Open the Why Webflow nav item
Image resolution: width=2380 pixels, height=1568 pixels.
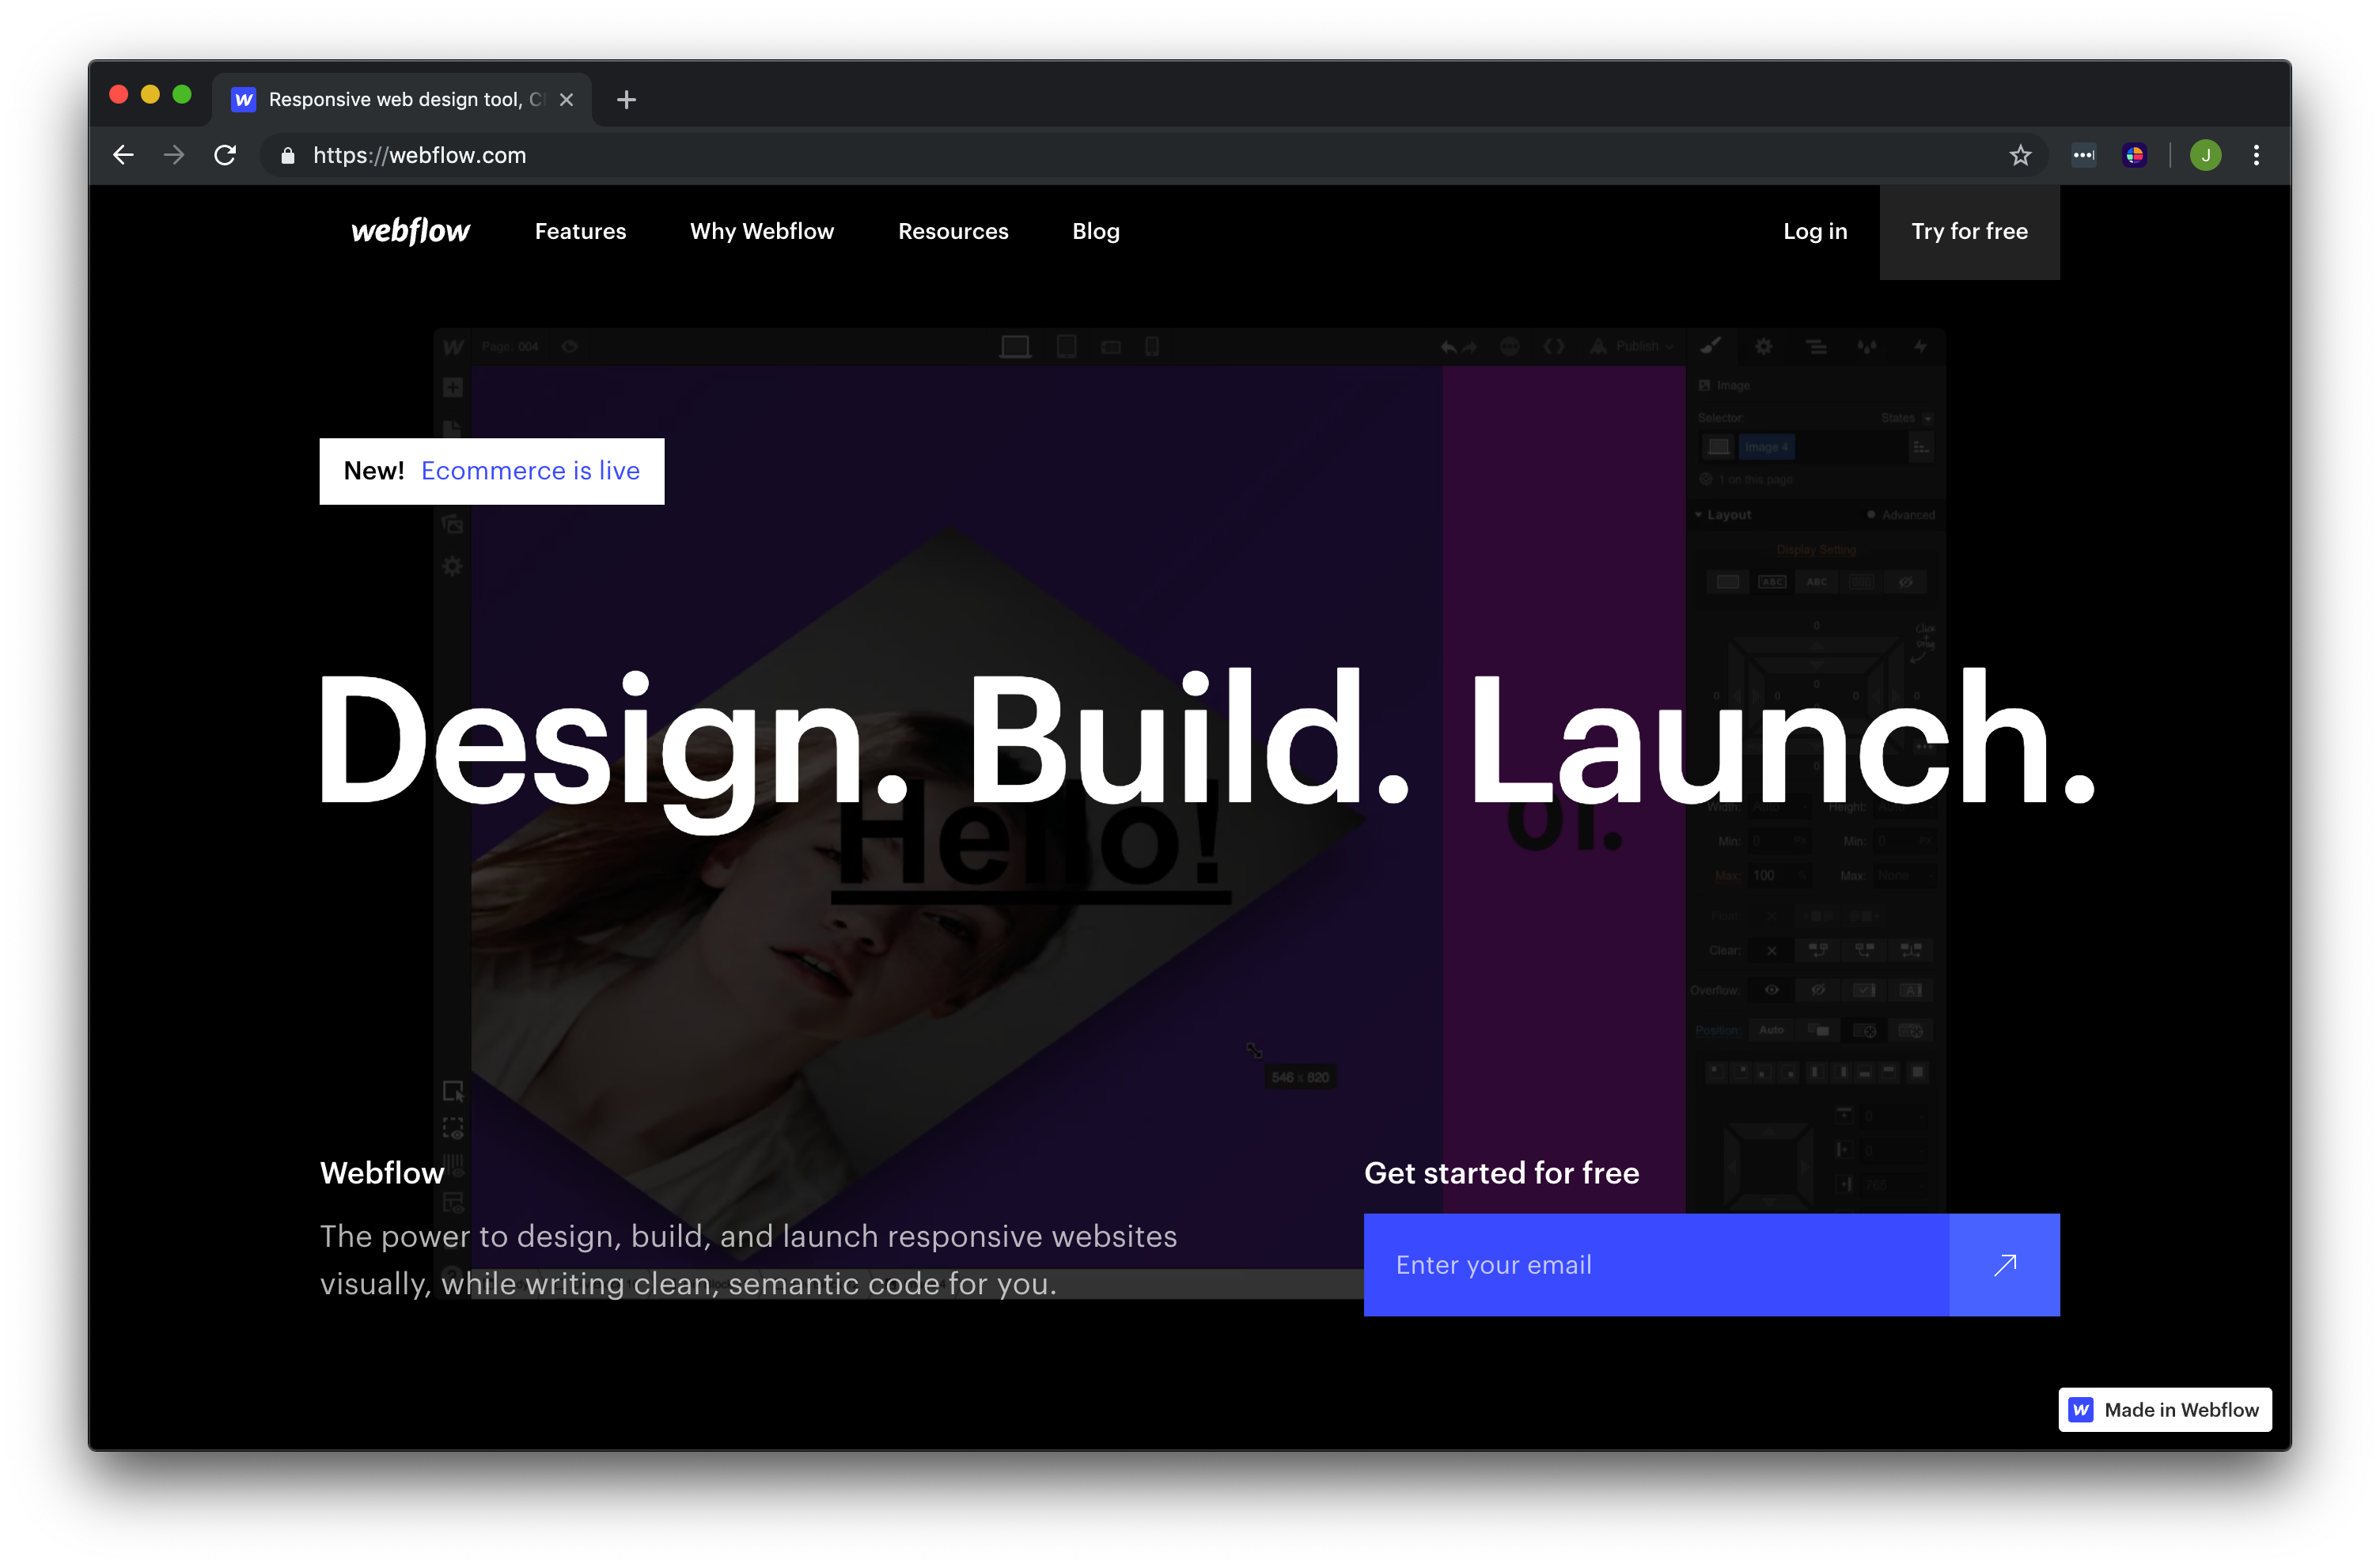pos(762,231)
